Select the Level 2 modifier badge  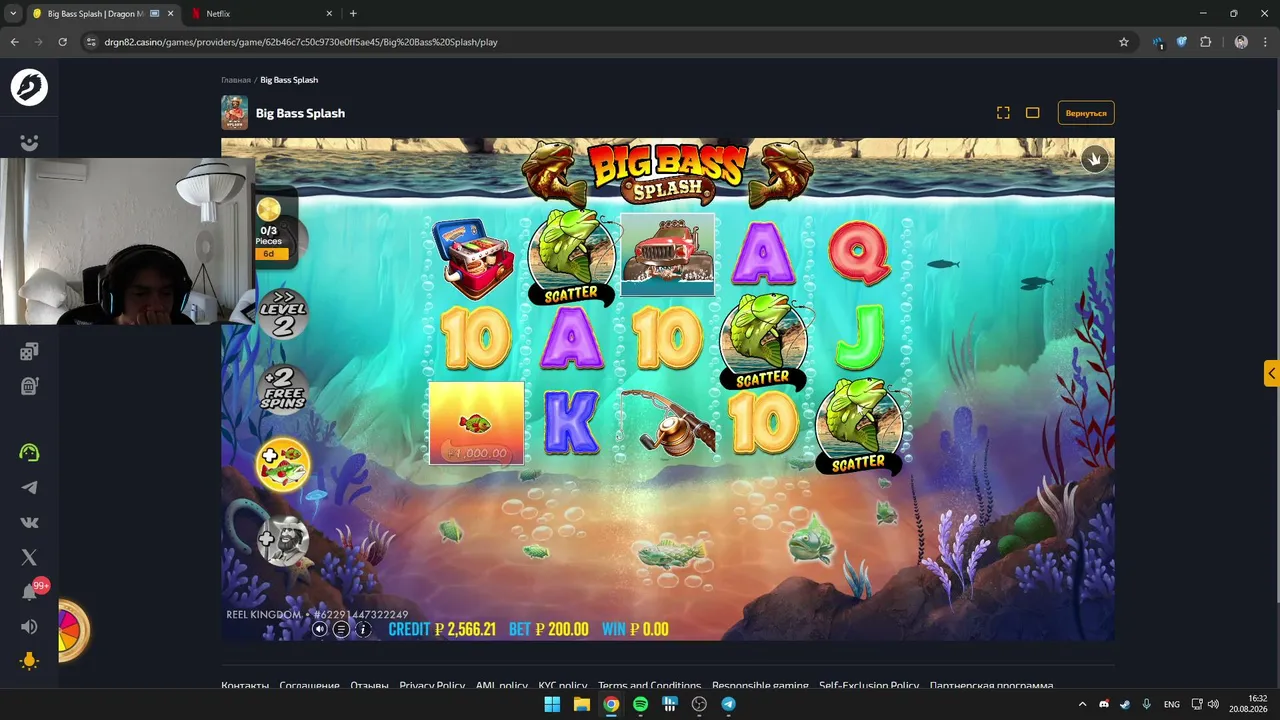283,312
